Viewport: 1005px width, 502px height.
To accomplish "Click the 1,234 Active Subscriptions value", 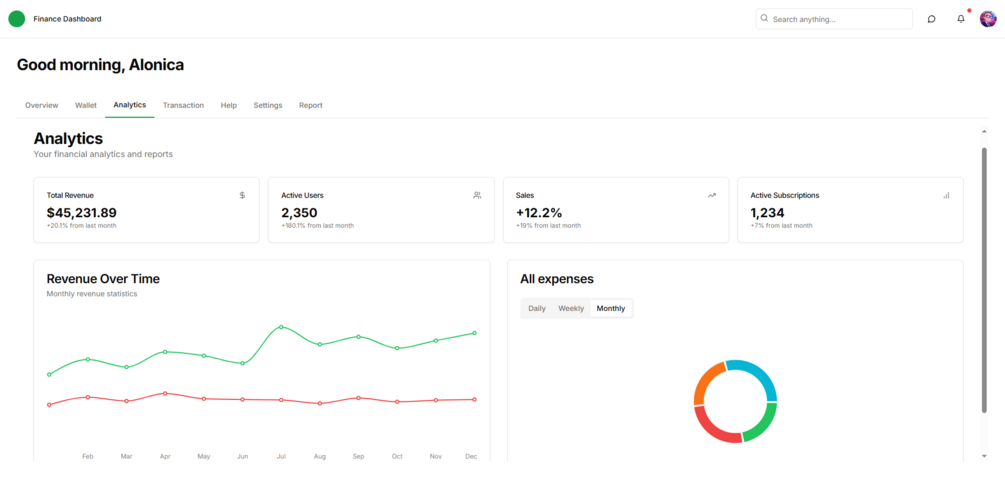I will coord(767,213).
